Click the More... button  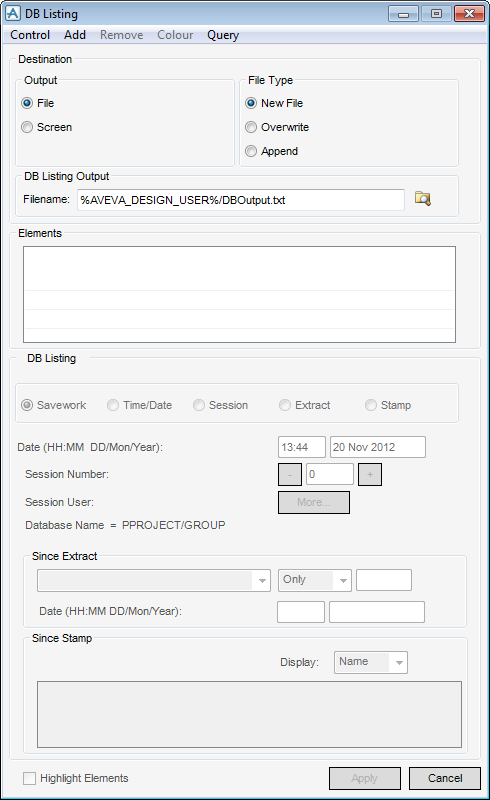click(314, 503)
